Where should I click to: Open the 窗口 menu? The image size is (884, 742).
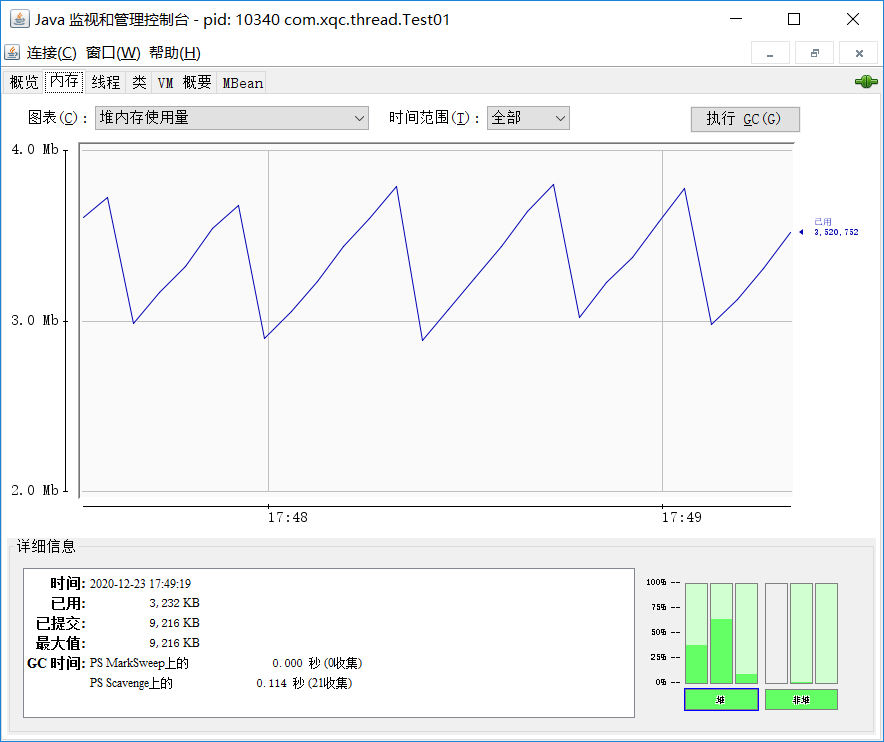tap(113, 53)
